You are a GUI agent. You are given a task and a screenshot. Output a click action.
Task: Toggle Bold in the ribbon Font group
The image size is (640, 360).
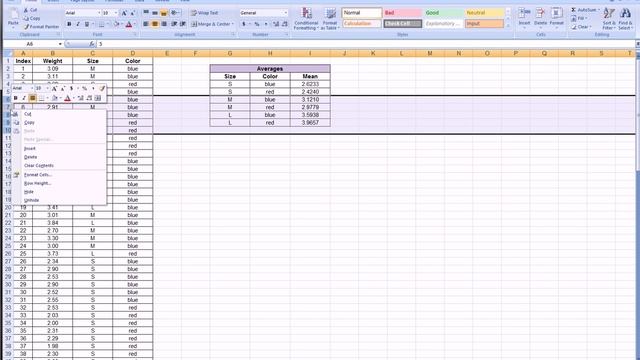coord(69,24)
